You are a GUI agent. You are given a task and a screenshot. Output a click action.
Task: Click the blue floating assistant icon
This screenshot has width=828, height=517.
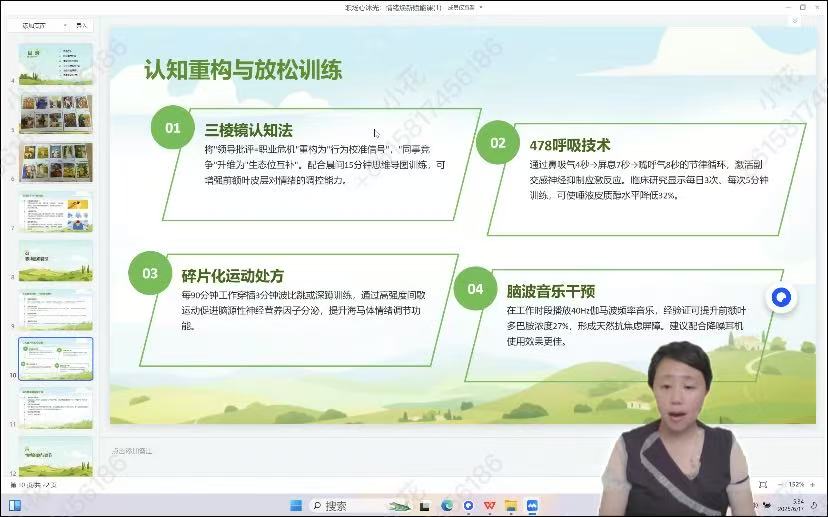point(781,297)
